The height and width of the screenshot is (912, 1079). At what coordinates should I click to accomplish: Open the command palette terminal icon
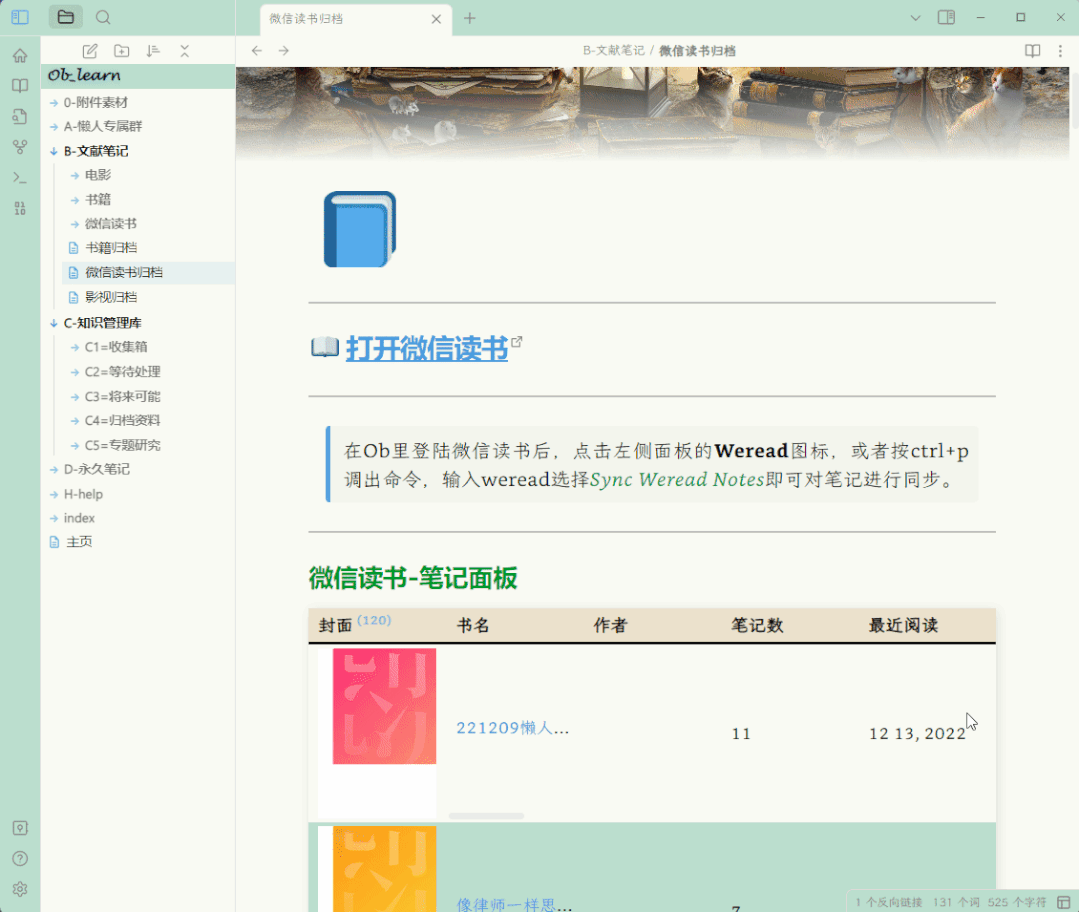[20, 178]
